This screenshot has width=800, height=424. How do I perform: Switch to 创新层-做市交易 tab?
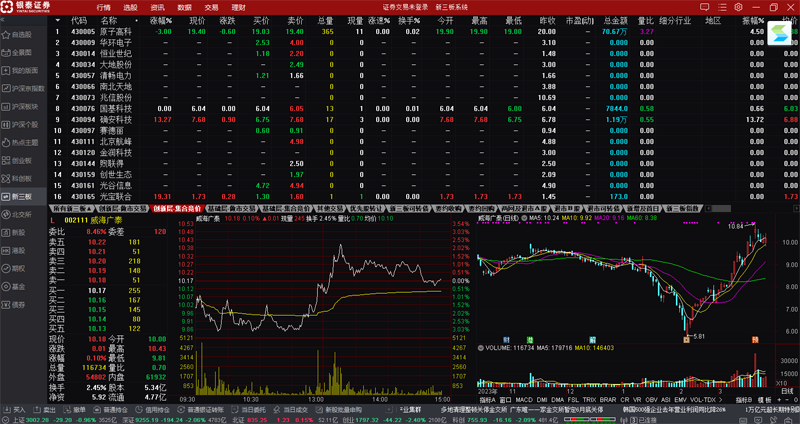[x=122, y=209]
